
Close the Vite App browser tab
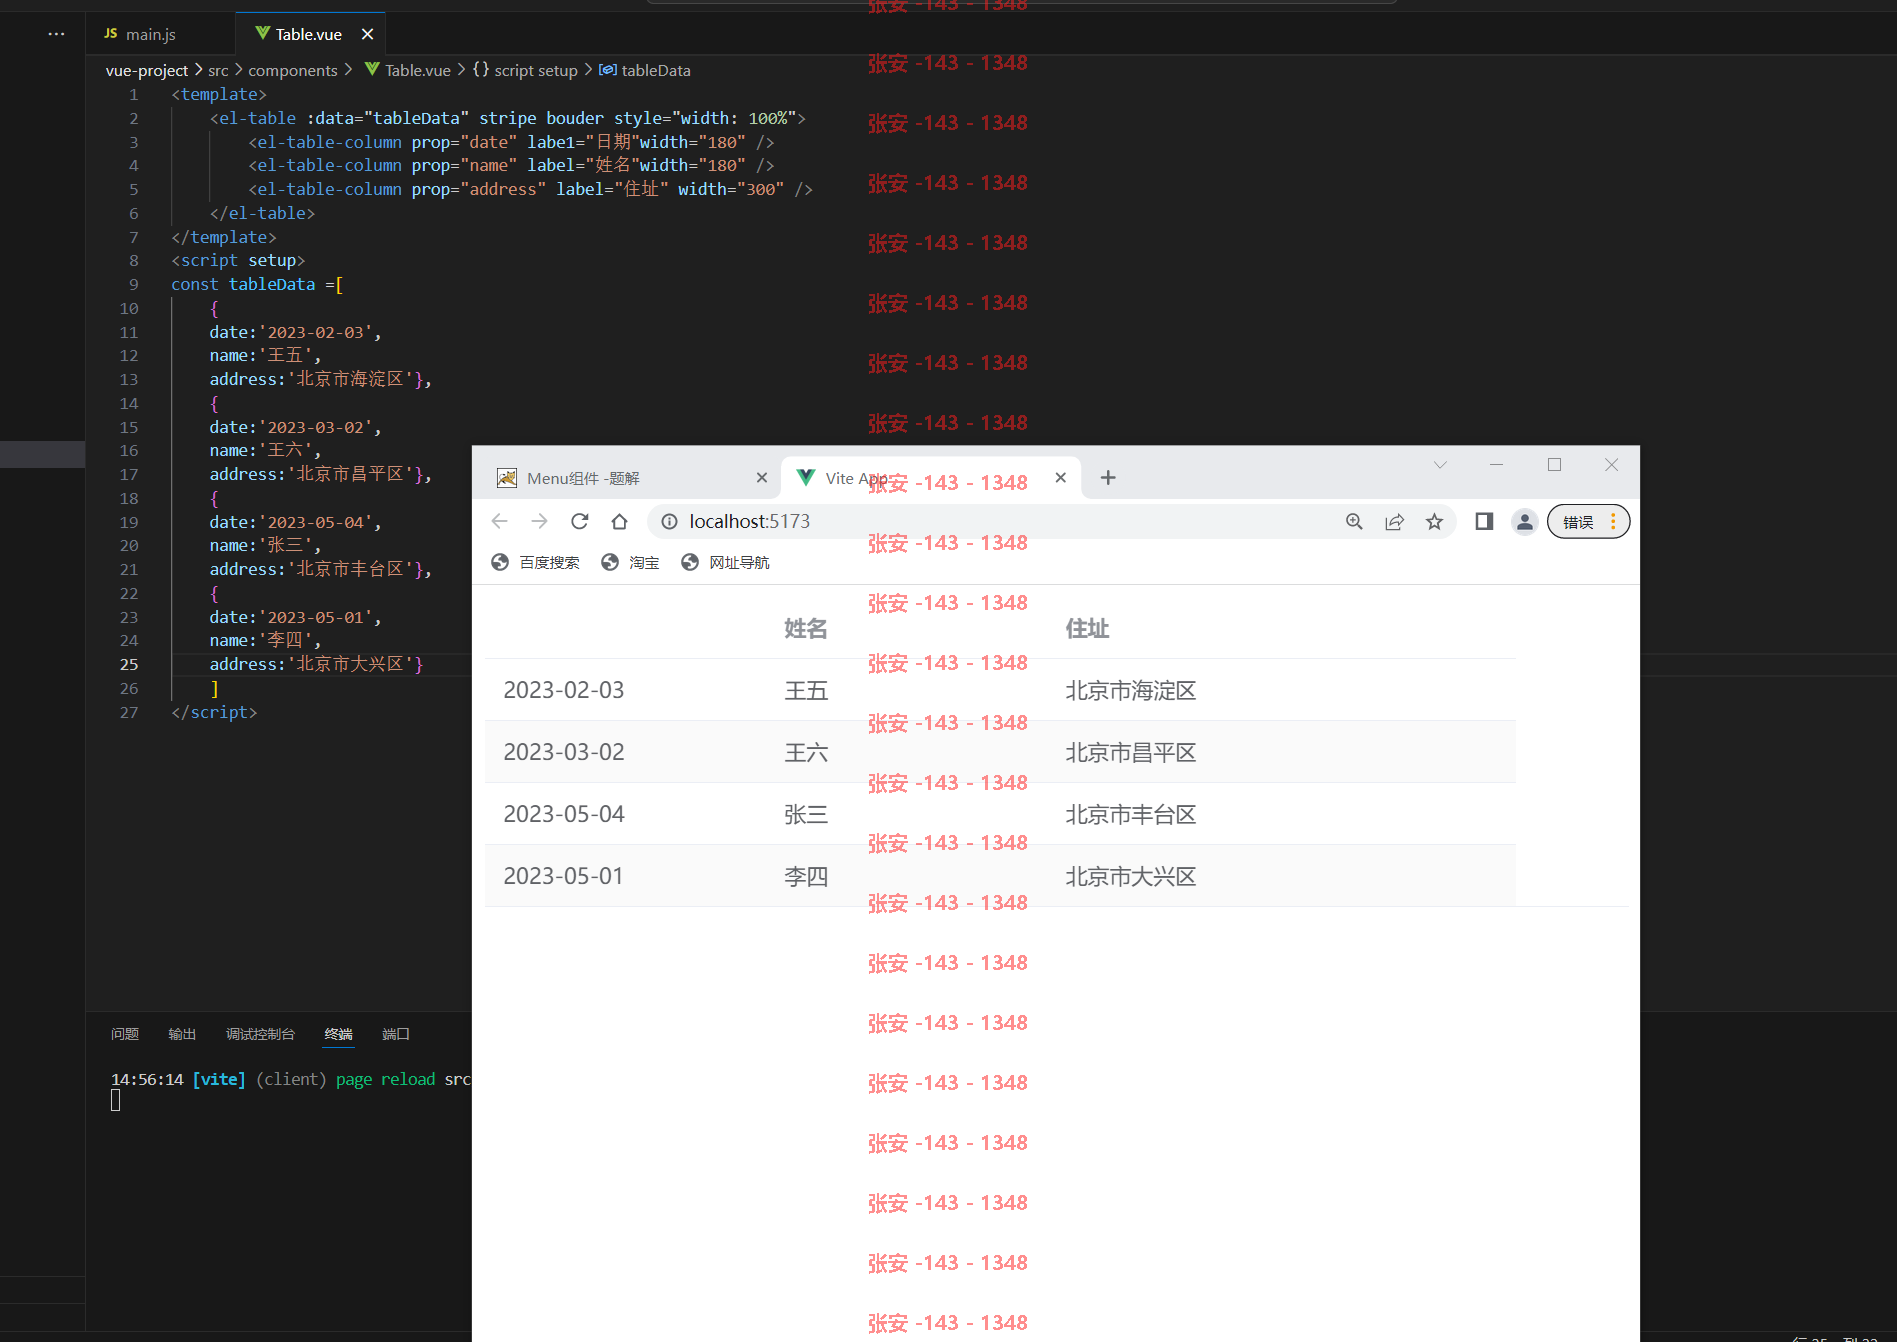(x=1061, y=478)
